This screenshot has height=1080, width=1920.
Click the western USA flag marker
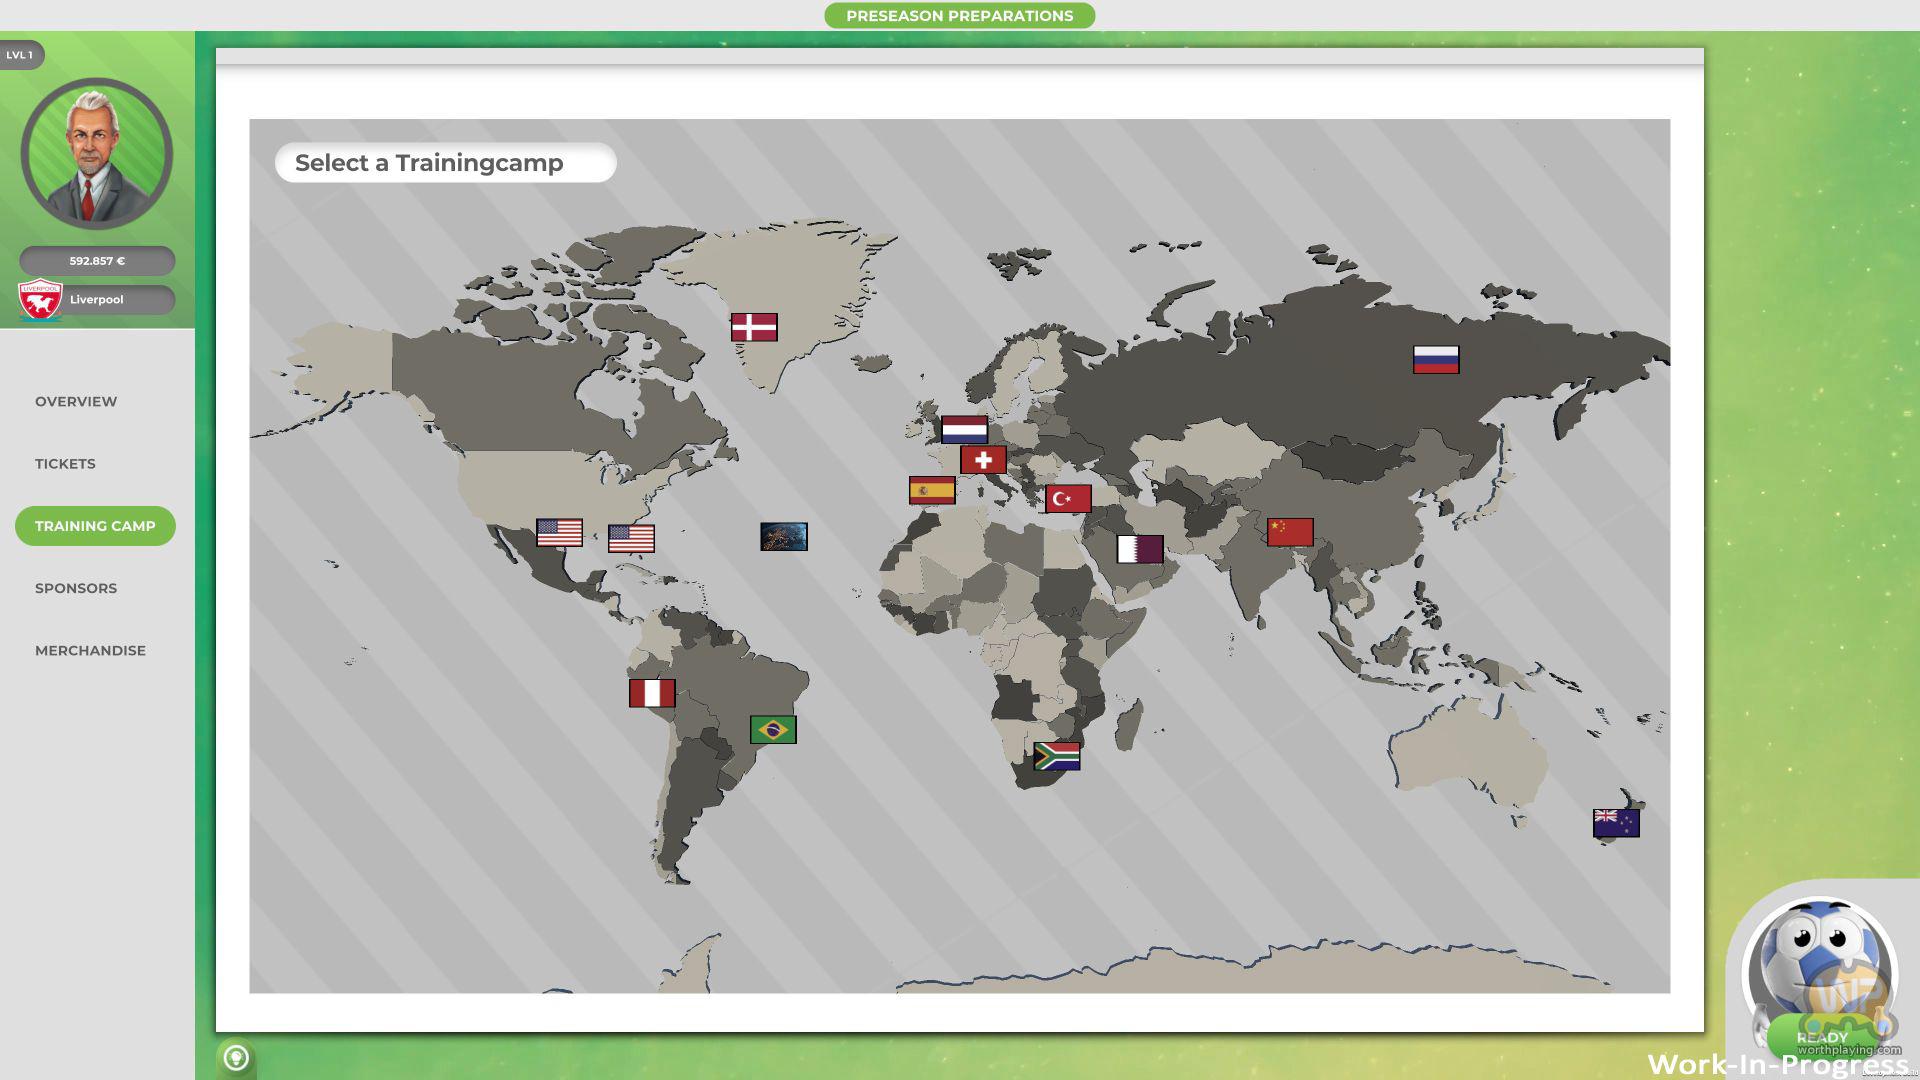[559, 533]
